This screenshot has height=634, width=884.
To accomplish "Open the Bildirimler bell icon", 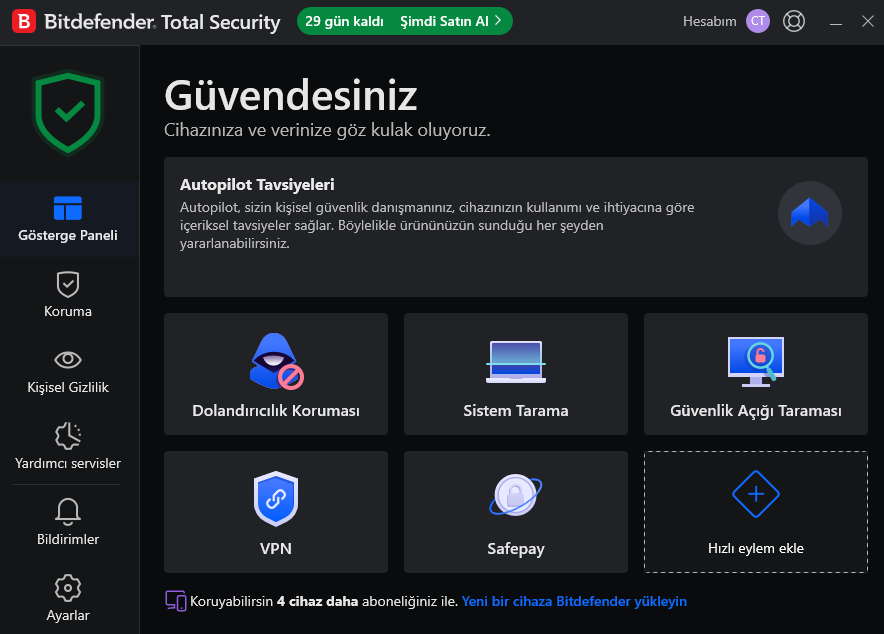I will click(x=68, y=511).
